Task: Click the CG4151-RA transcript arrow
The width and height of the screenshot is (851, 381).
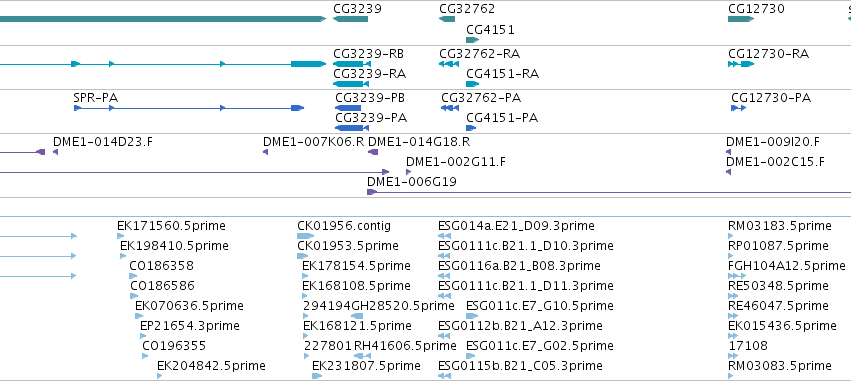Action: (x=472, y=84)
